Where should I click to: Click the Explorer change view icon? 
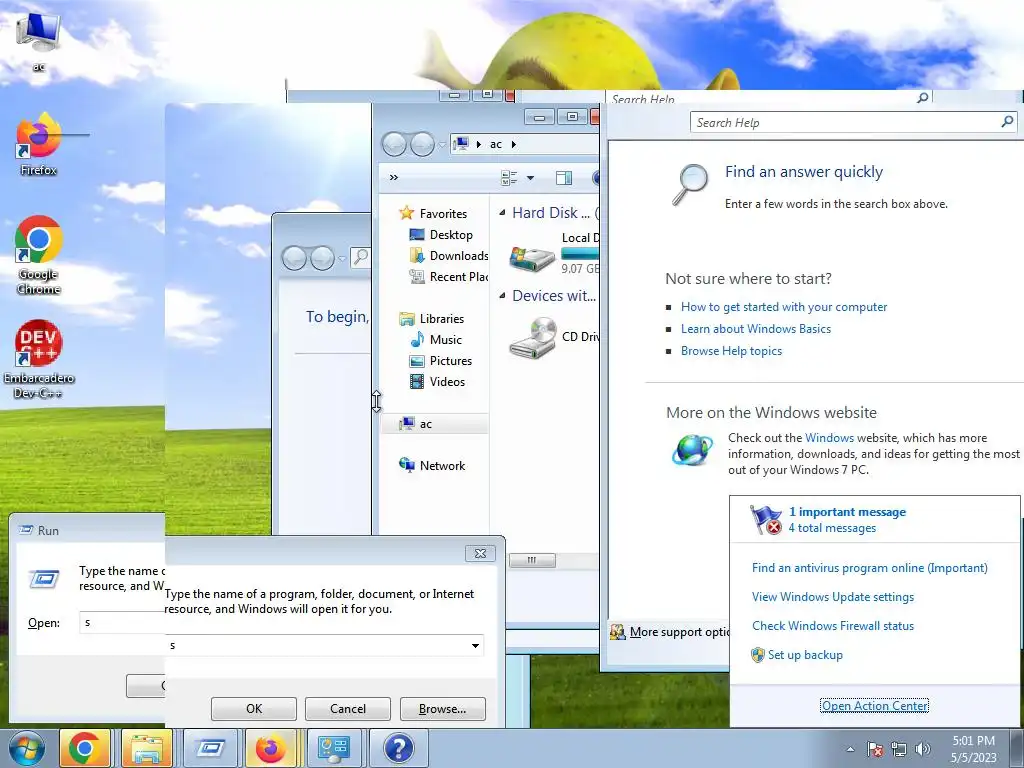pyautogui.click(x=509, y=178)
